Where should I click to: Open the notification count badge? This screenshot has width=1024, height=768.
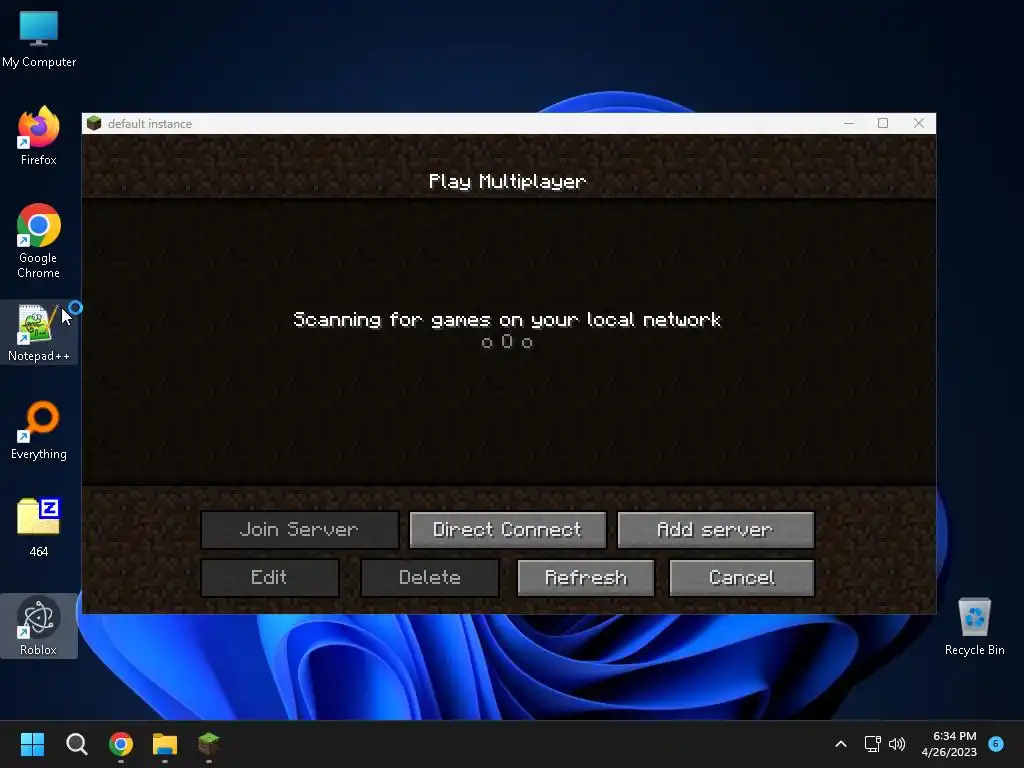point(996,743)
